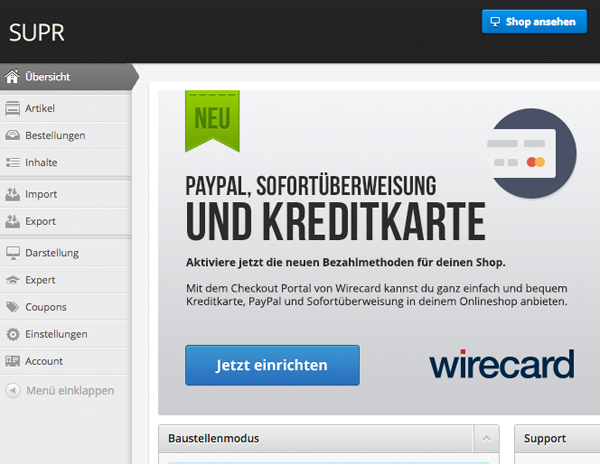Collapse the menu via Menü einklappen

pyautogui.click(x=60, y=391)
